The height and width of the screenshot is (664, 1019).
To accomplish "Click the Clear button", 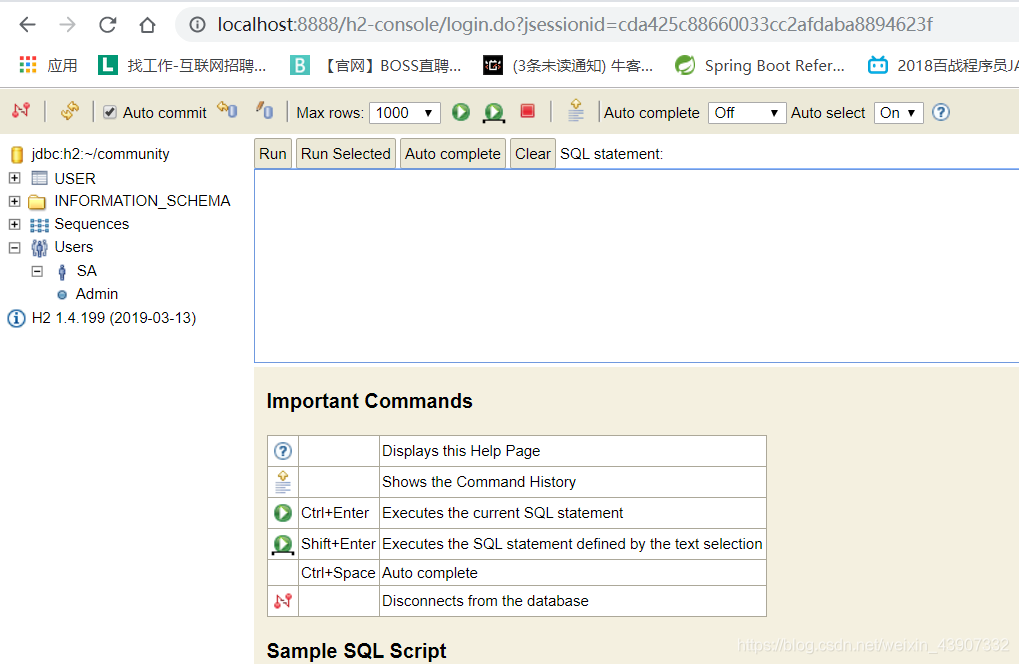I will (x=532, y=153).
